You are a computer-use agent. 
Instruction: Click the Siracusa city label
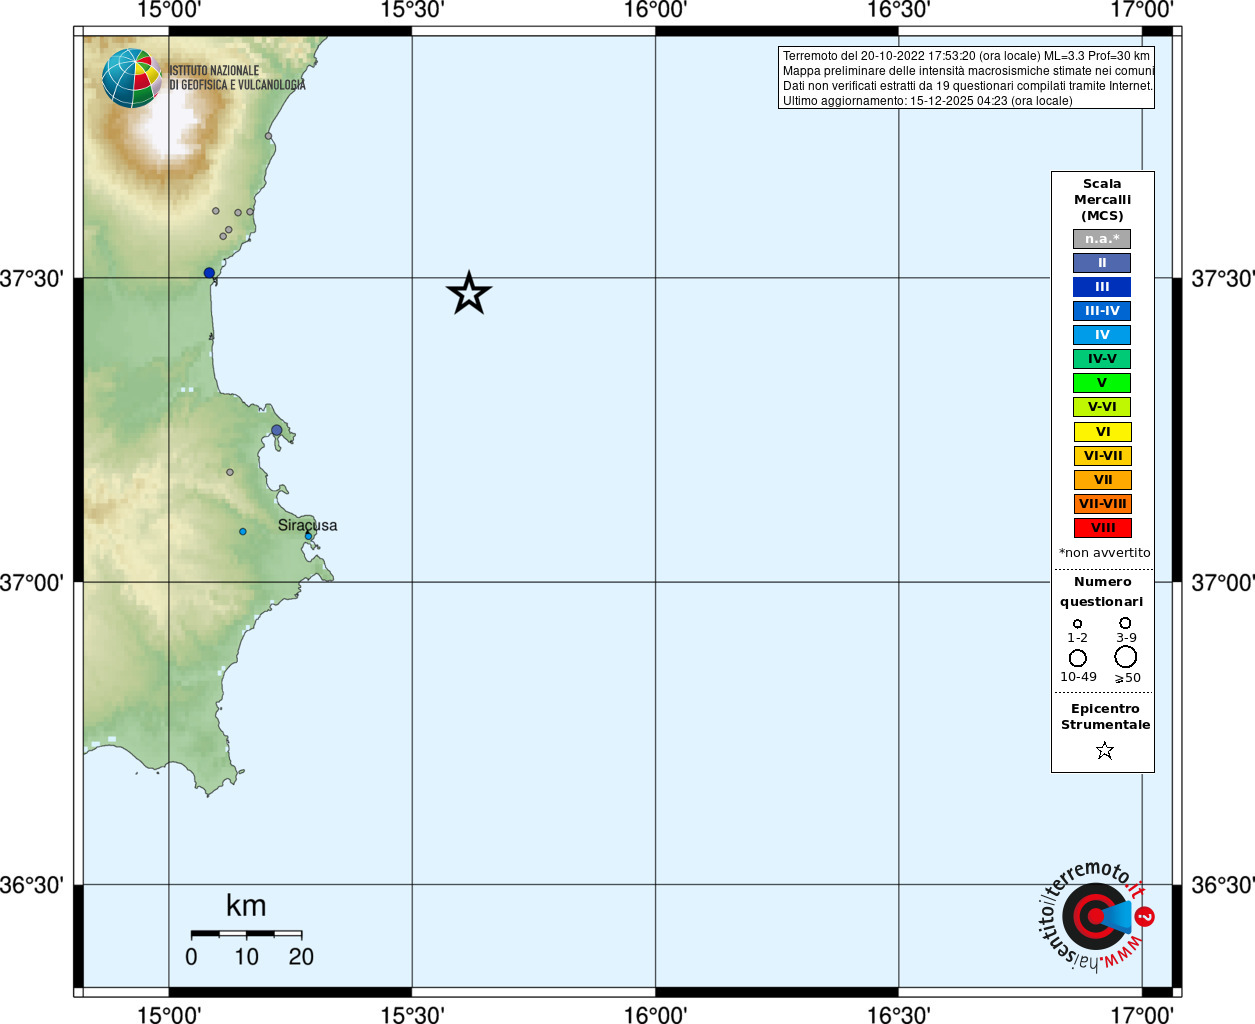(307, 525)
